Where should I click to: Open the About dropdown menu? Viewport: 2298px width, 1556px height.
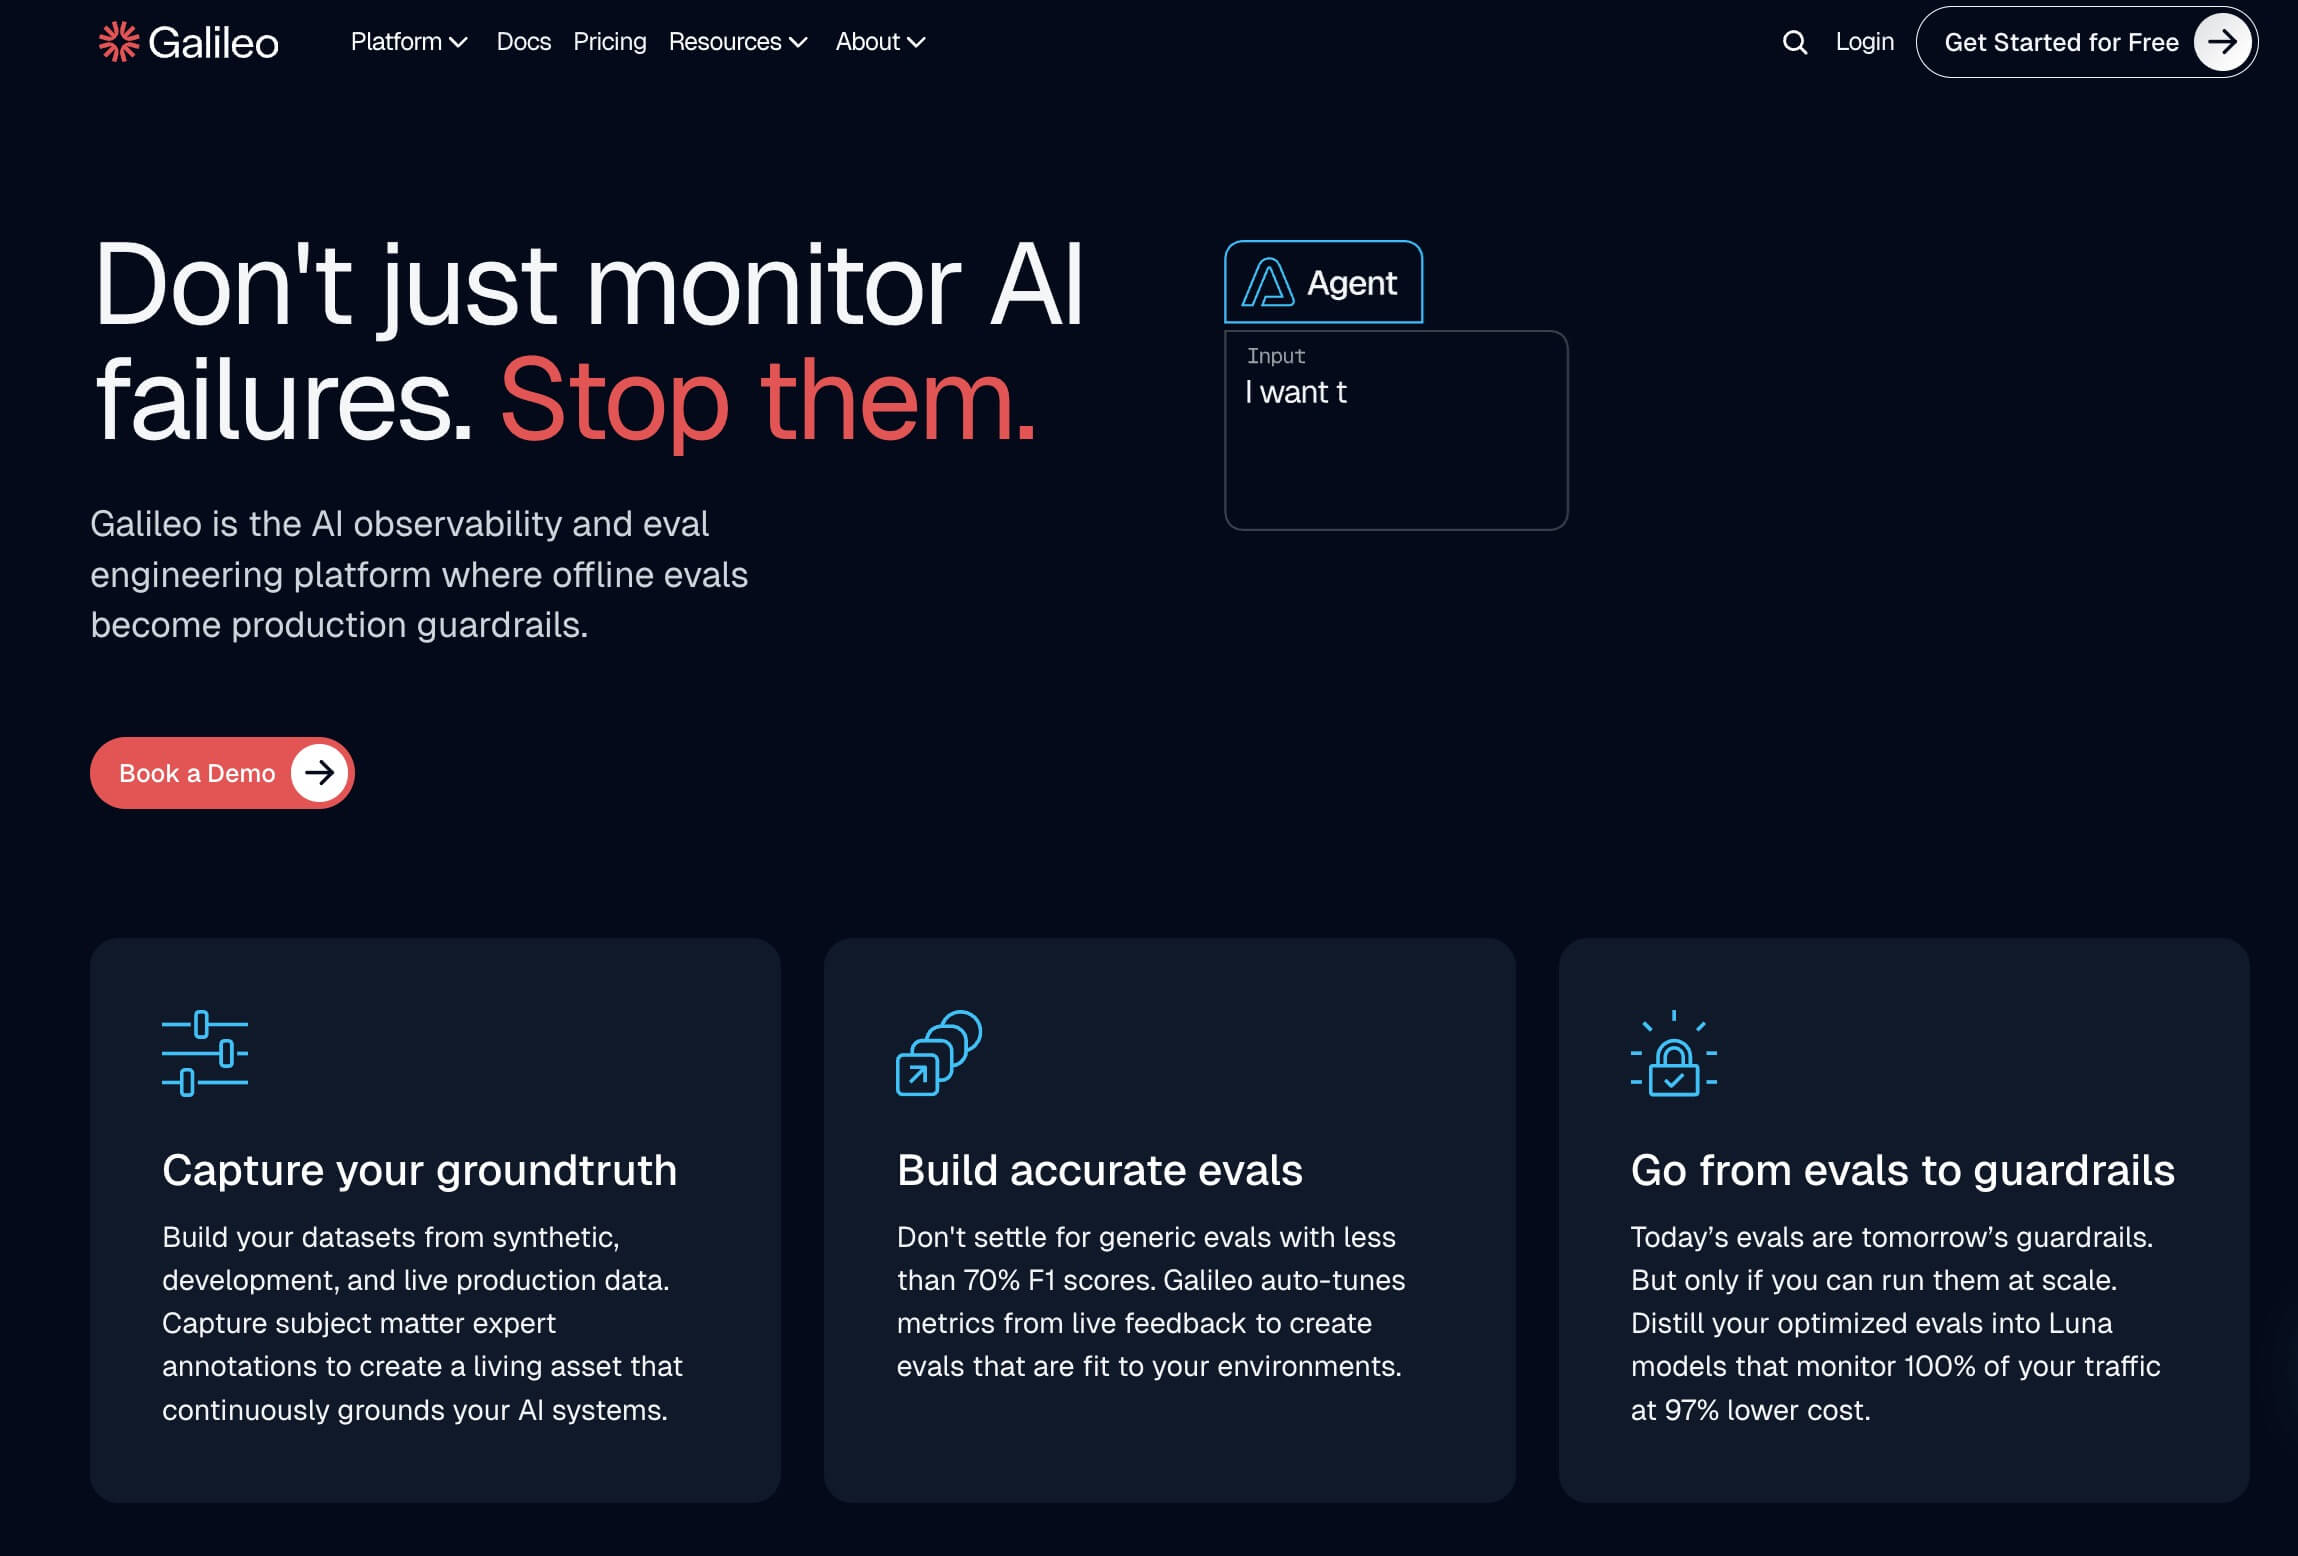(880, 42)
